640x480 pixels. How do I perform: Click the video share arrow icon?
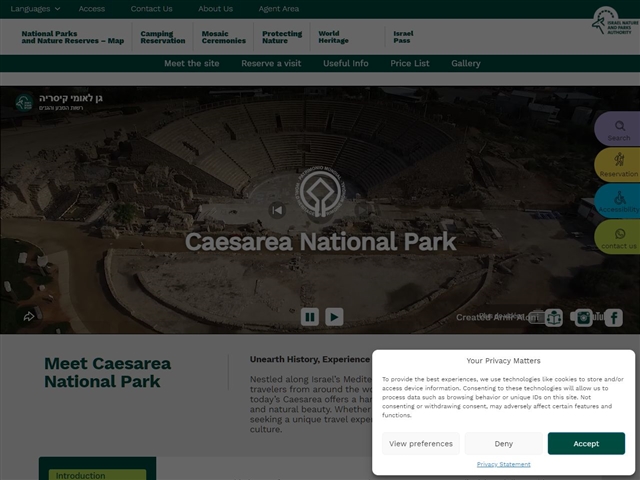pos(29,316)
